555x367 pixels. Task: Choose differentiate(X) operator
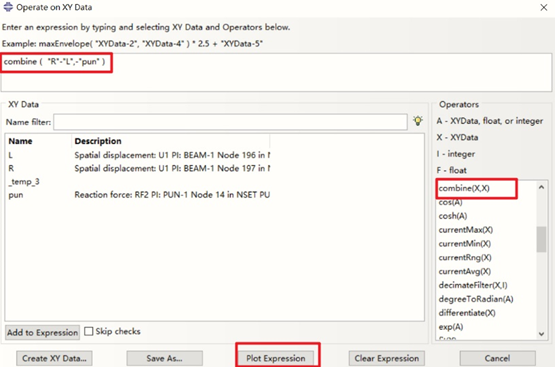coord(467,313)
